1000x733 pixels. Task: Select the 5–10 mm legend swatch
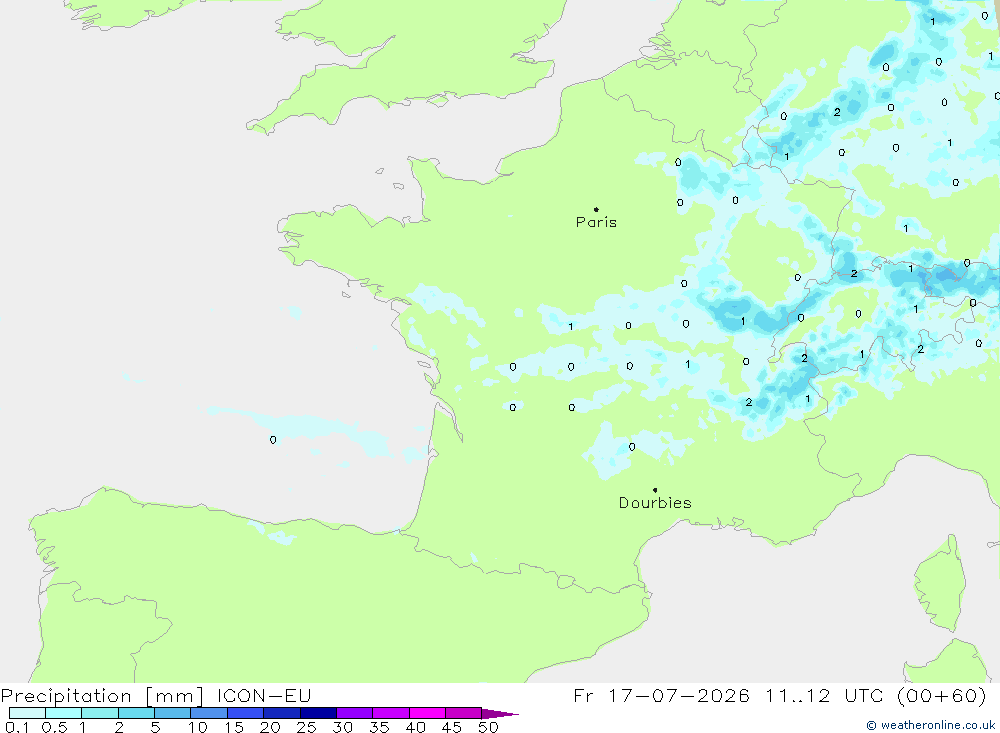coord(173,713)
